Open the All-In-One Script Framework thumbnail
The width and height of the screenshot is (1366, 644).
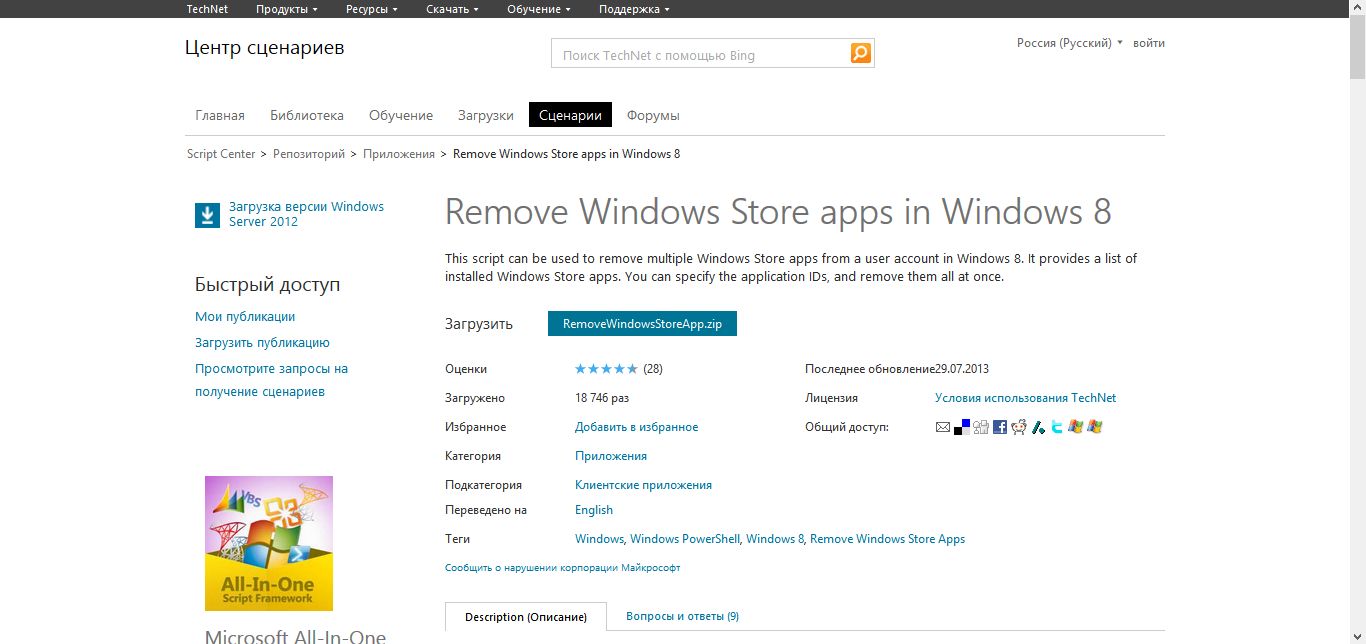tap(268, 543)
